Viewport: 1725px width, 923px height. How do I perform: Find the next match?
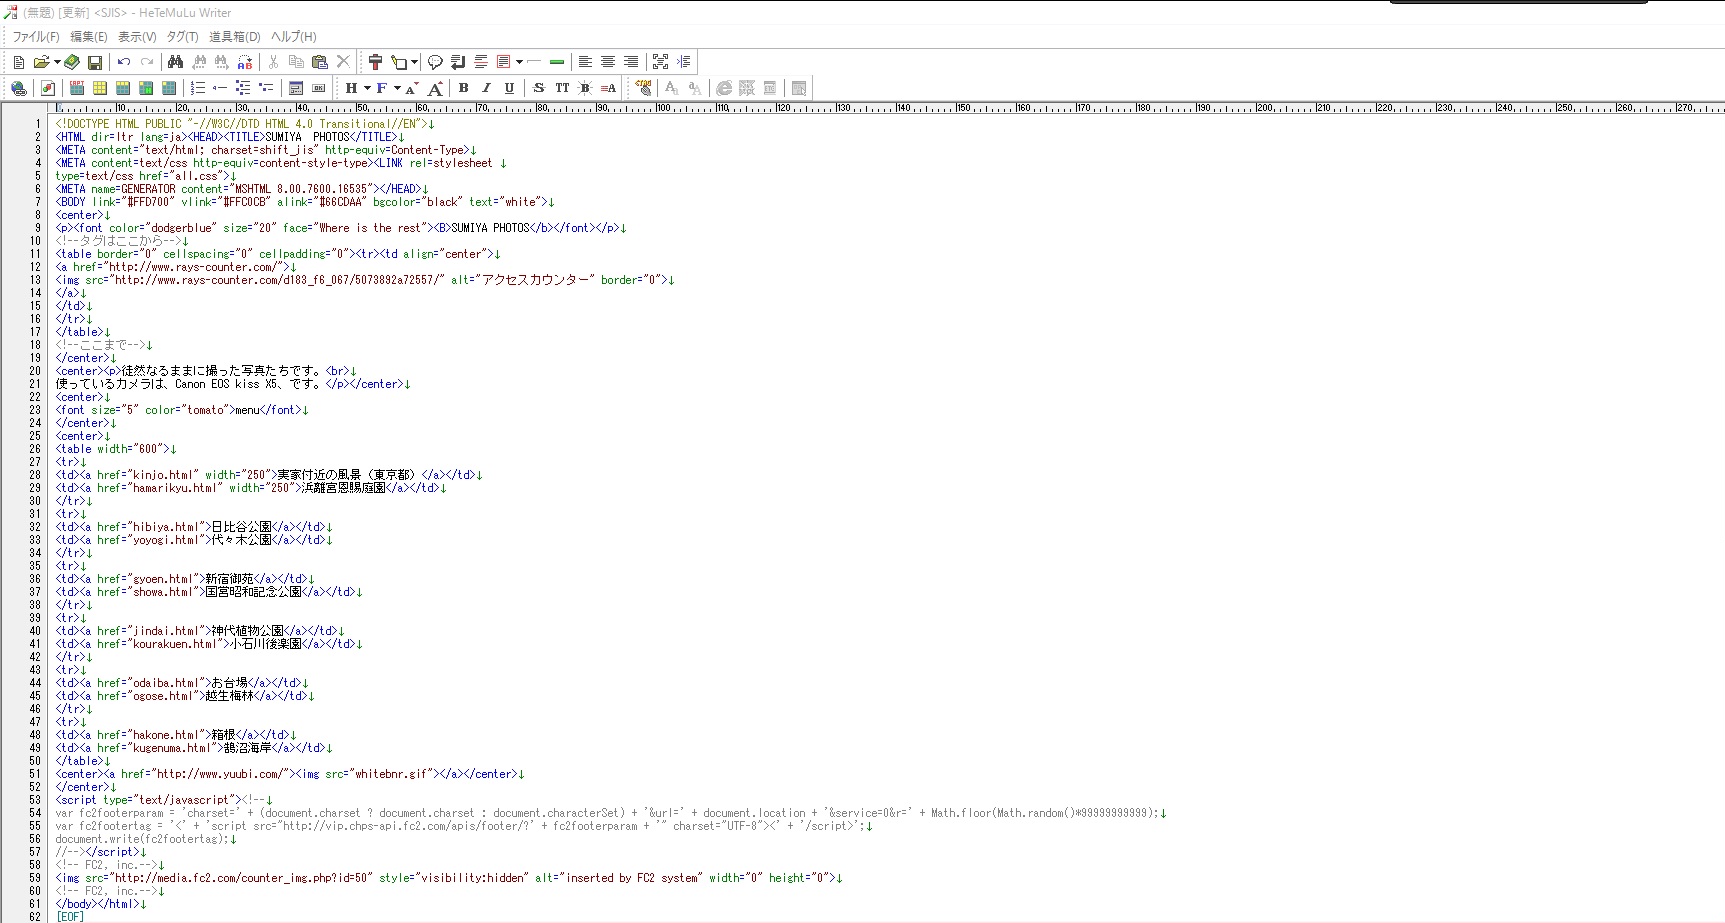pyautogui.click(x=222, y=62)
